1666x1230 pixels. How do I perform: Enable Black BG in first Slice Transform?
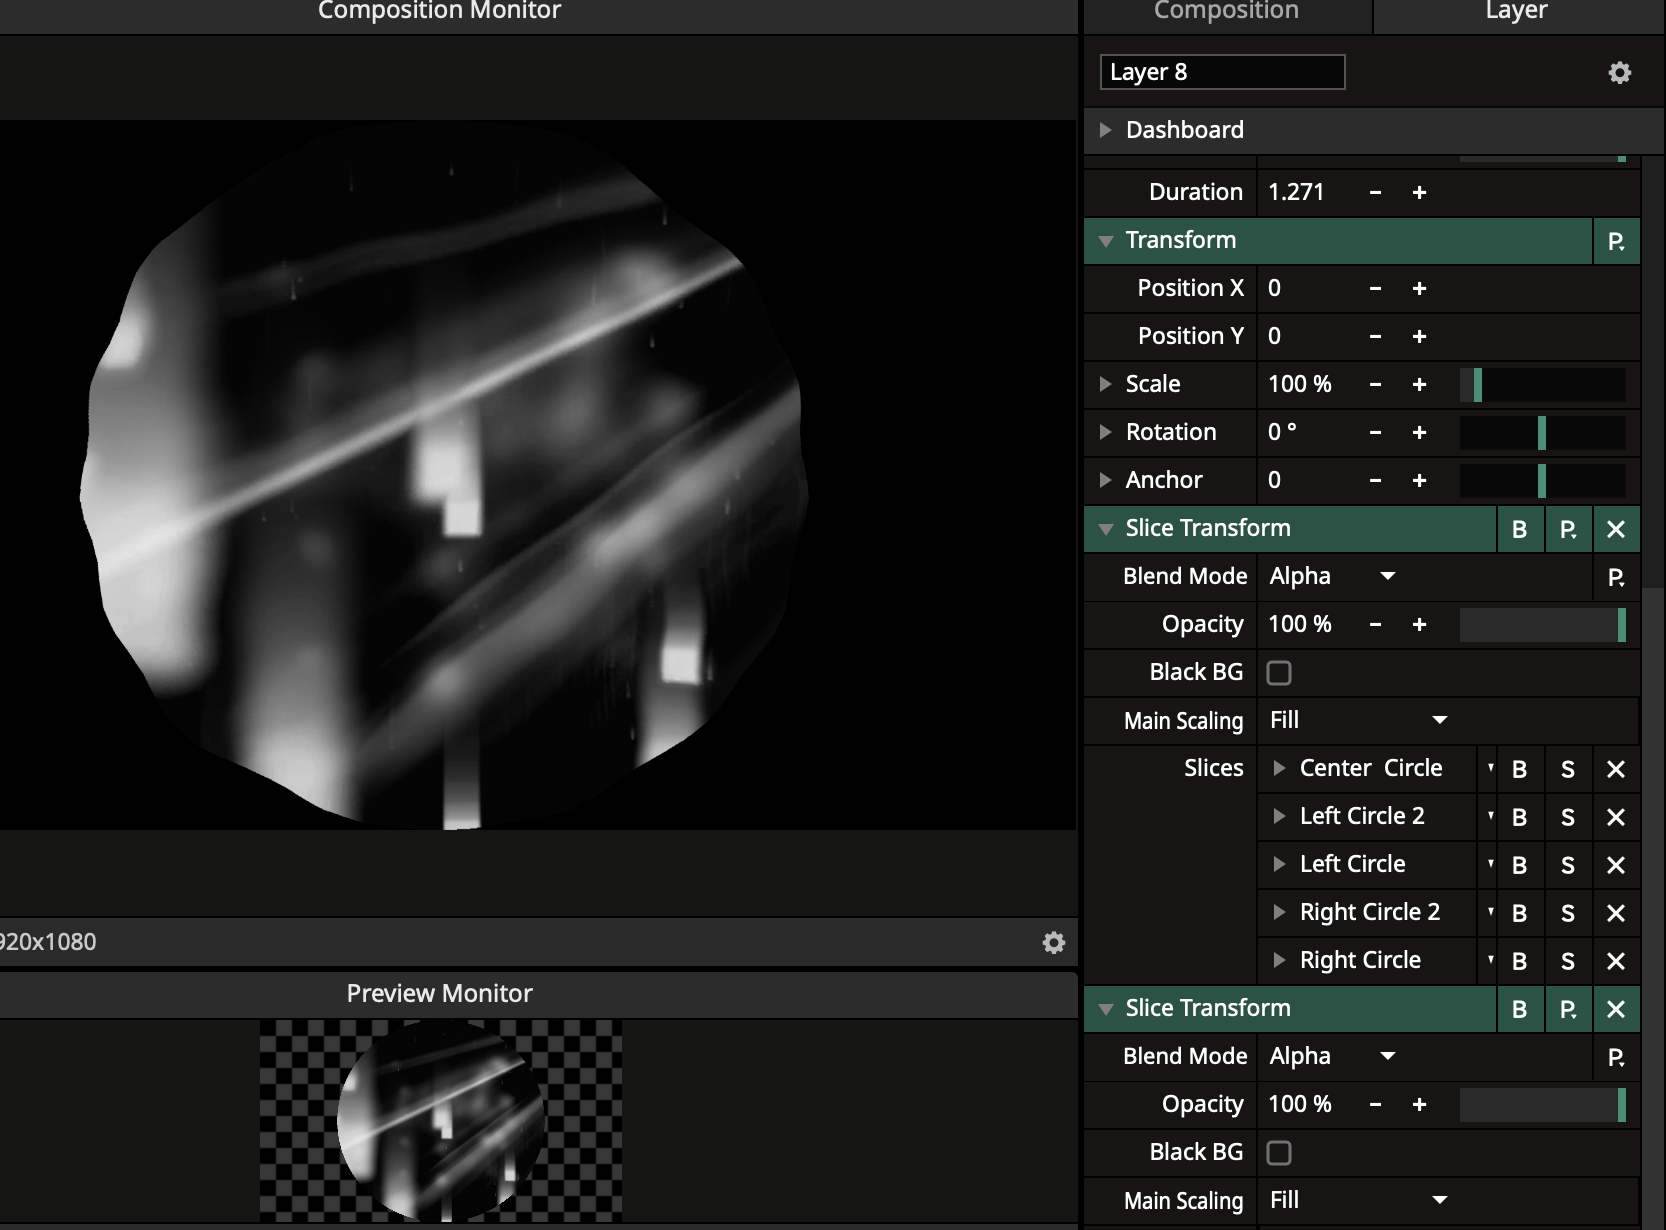(1279, 673)
